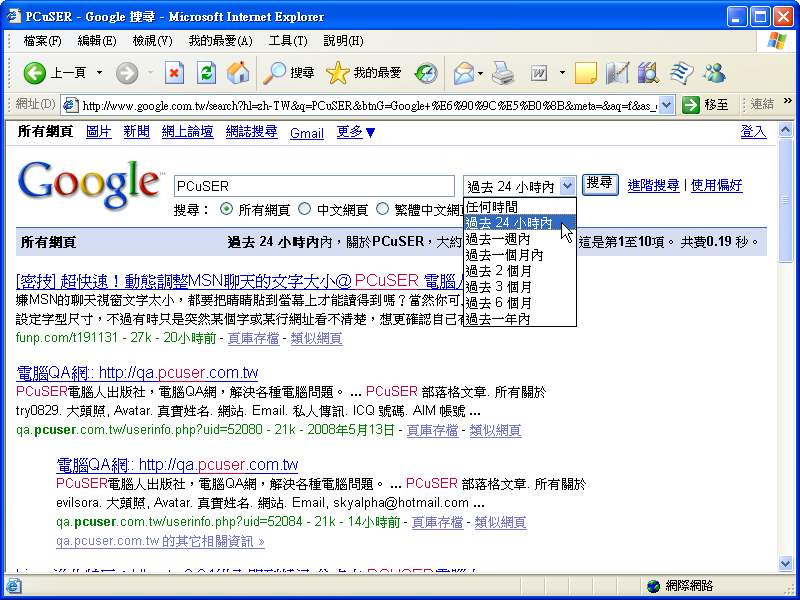This screenshot has height=600, width=800.
Task: Click the yellow note toolbar icon
Action: [585, 73]
